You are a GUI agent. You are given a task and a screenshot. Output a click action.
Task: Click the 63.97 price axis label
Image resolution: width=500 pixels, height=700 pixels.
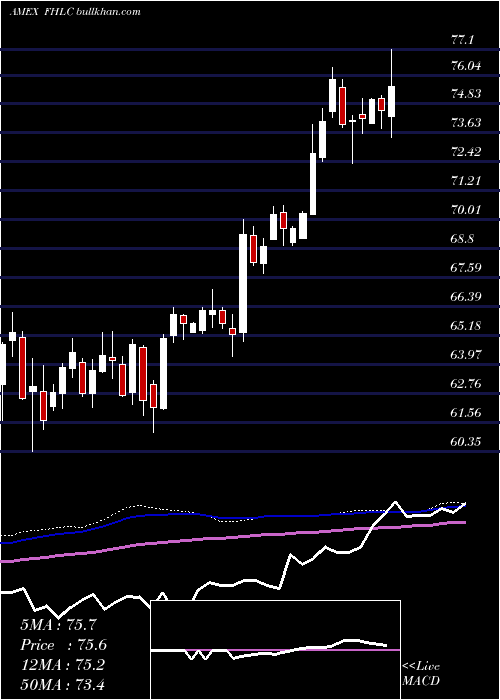pos(466,354)
